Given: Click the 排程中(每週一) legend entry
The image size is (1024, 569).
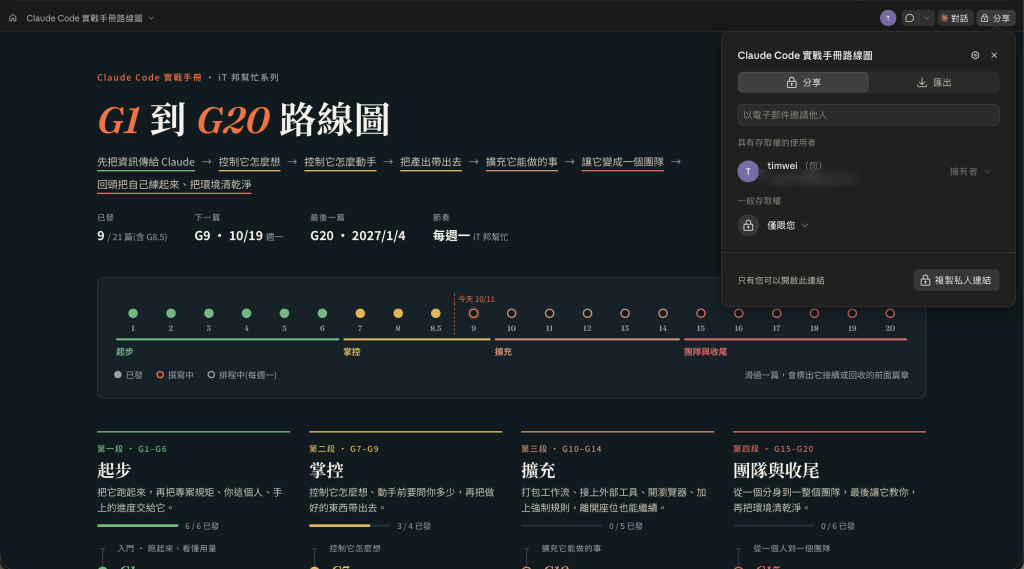Looking at the screenshot, I should (242, 375).
